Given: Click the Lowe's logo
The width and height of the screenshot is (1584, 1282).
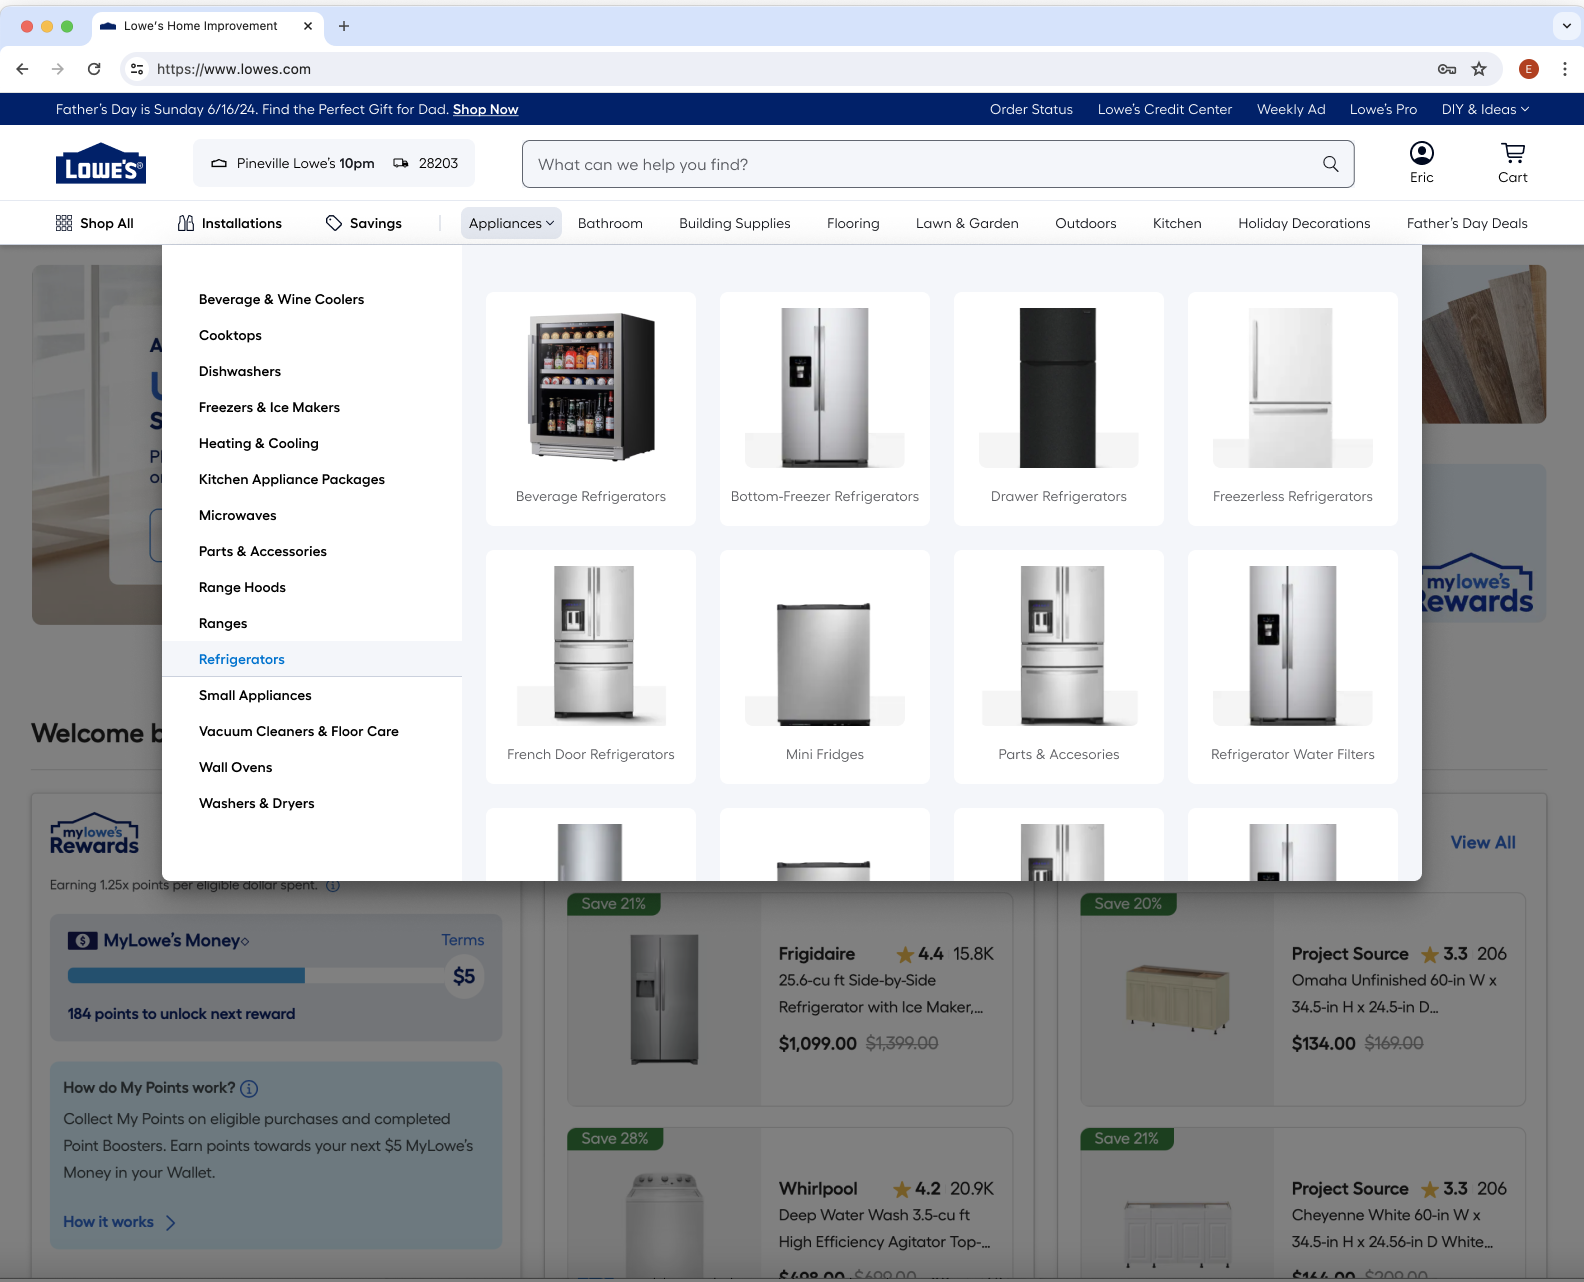Looking at the screenshot, I should click(101, 165).
